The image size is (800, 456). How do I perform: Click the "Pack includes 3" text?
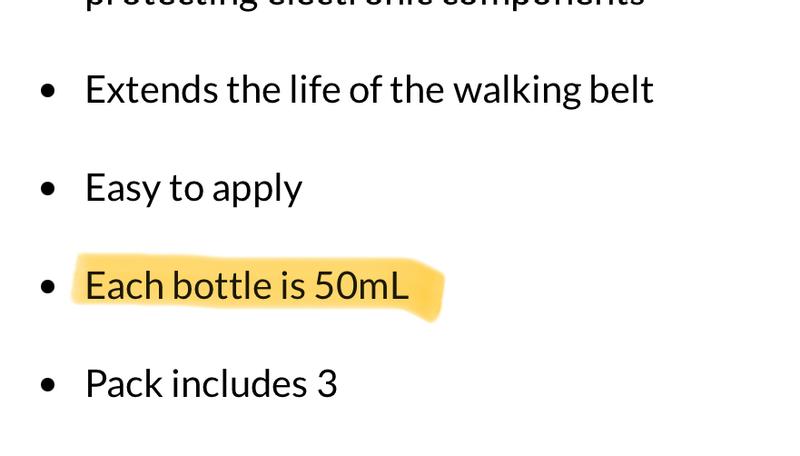click(x=211, y=384)
